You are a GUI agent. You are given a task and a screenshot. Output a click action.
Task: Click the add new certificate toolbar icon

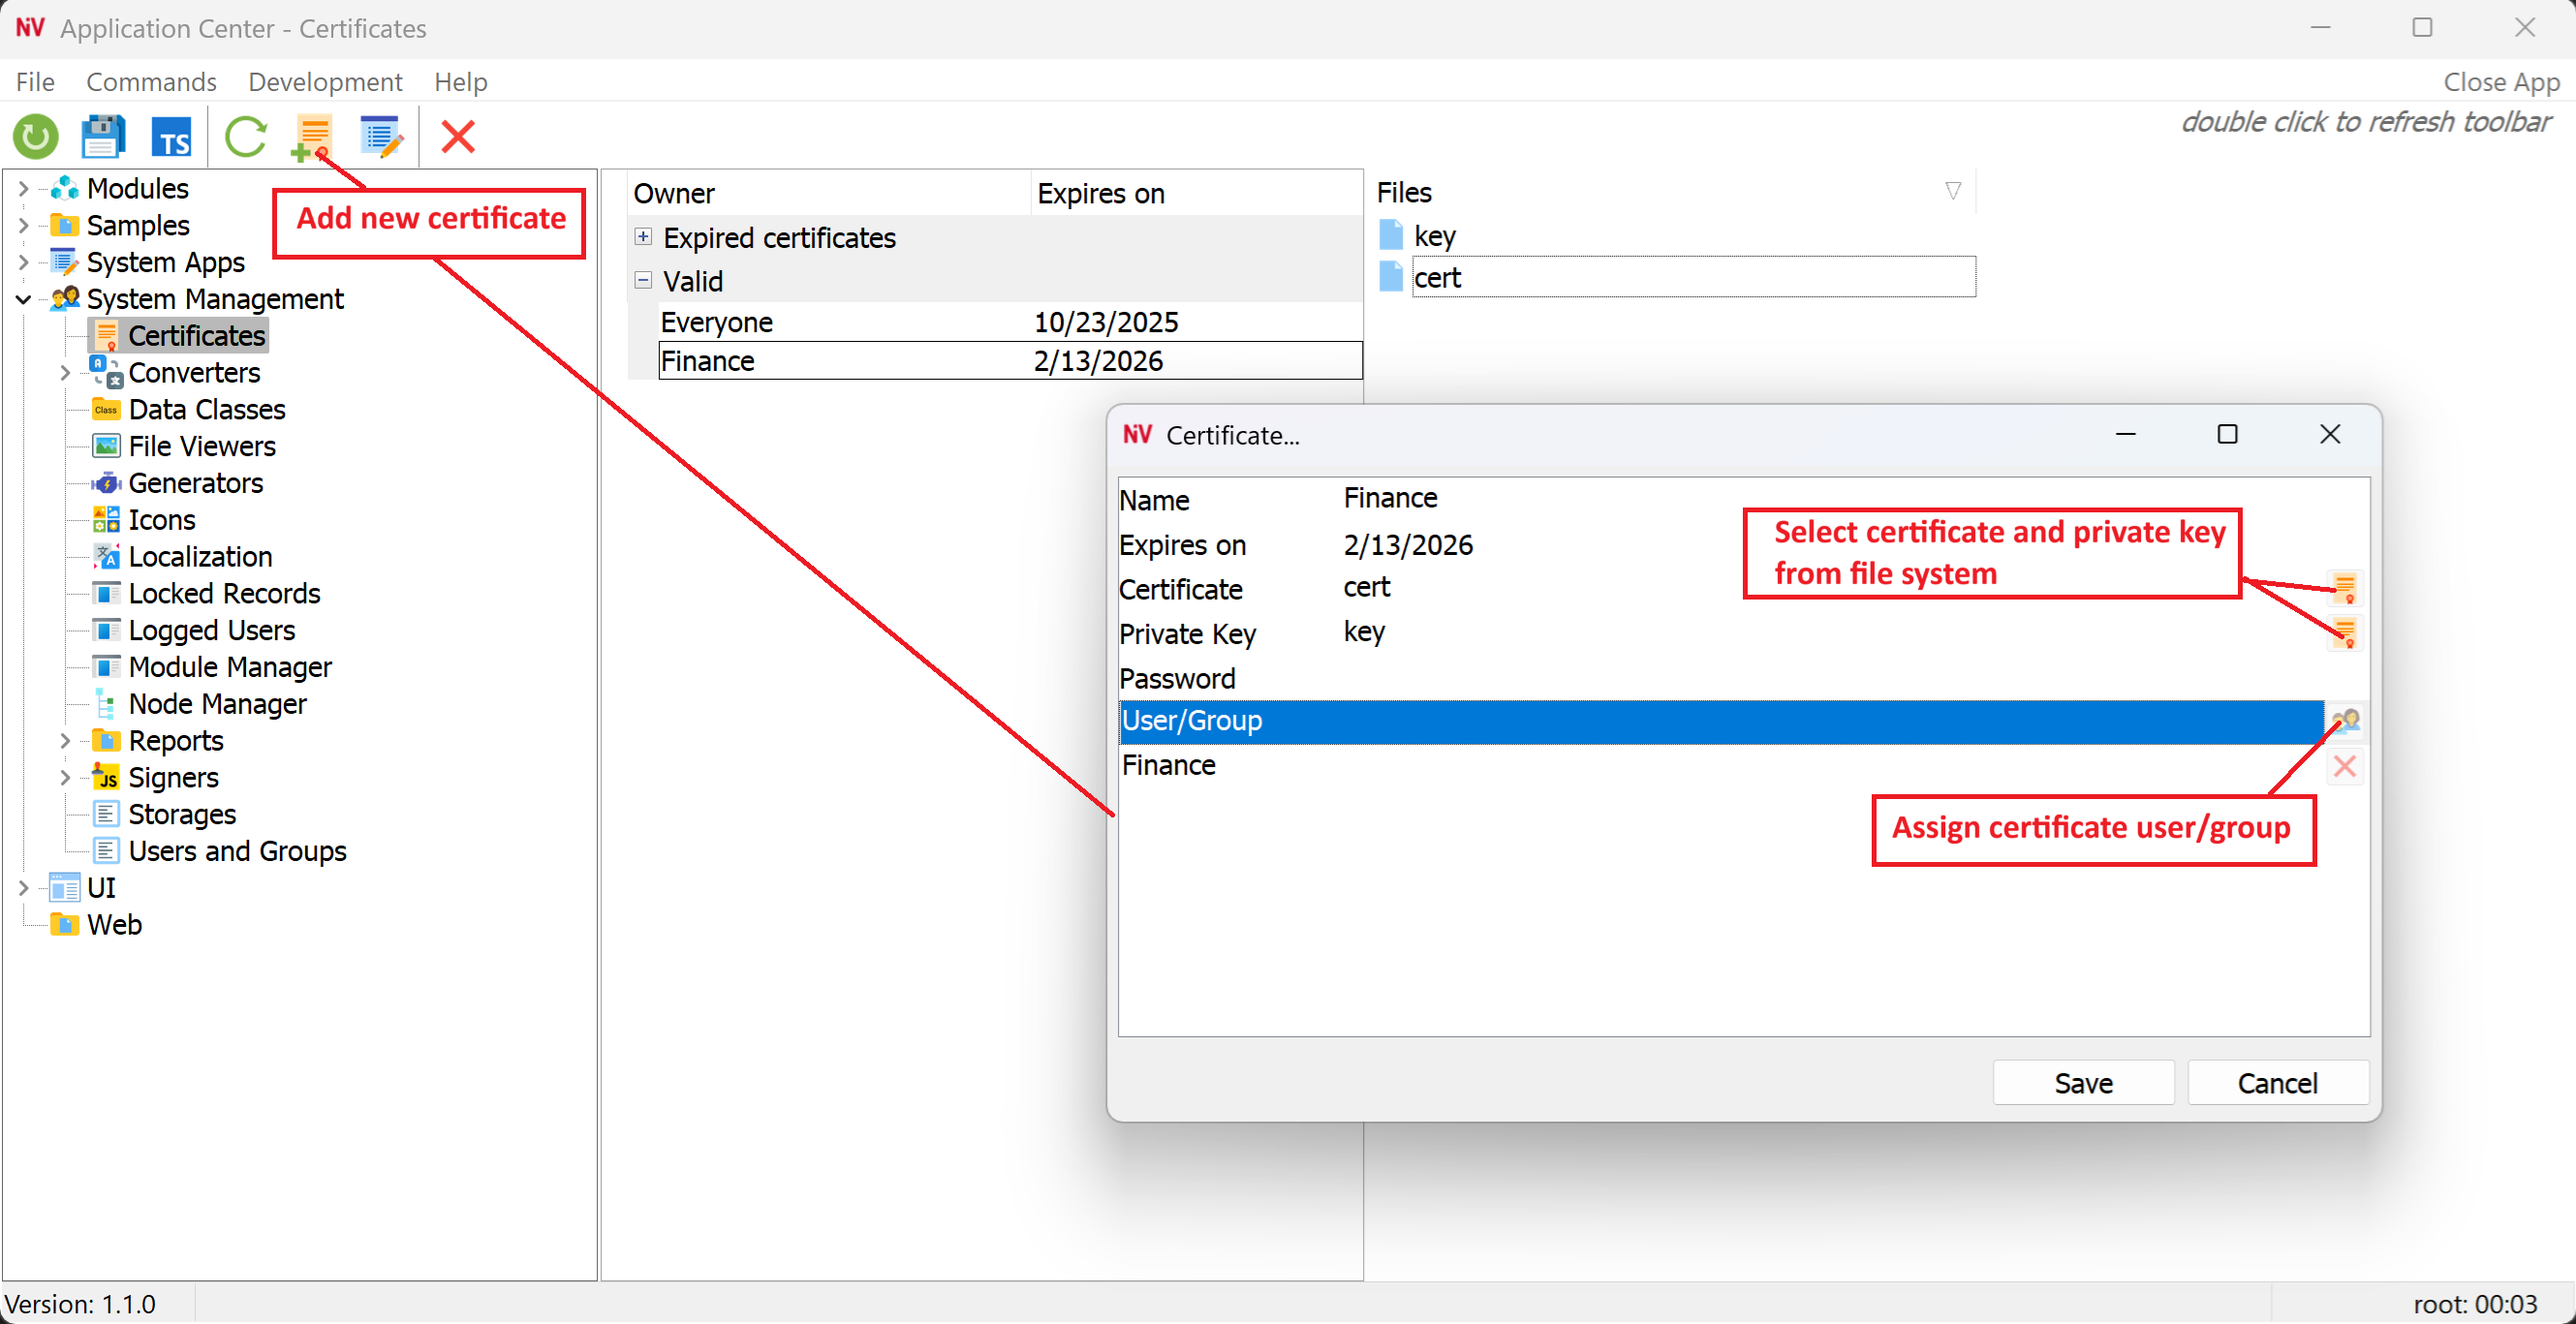click(x=312, y=137)
